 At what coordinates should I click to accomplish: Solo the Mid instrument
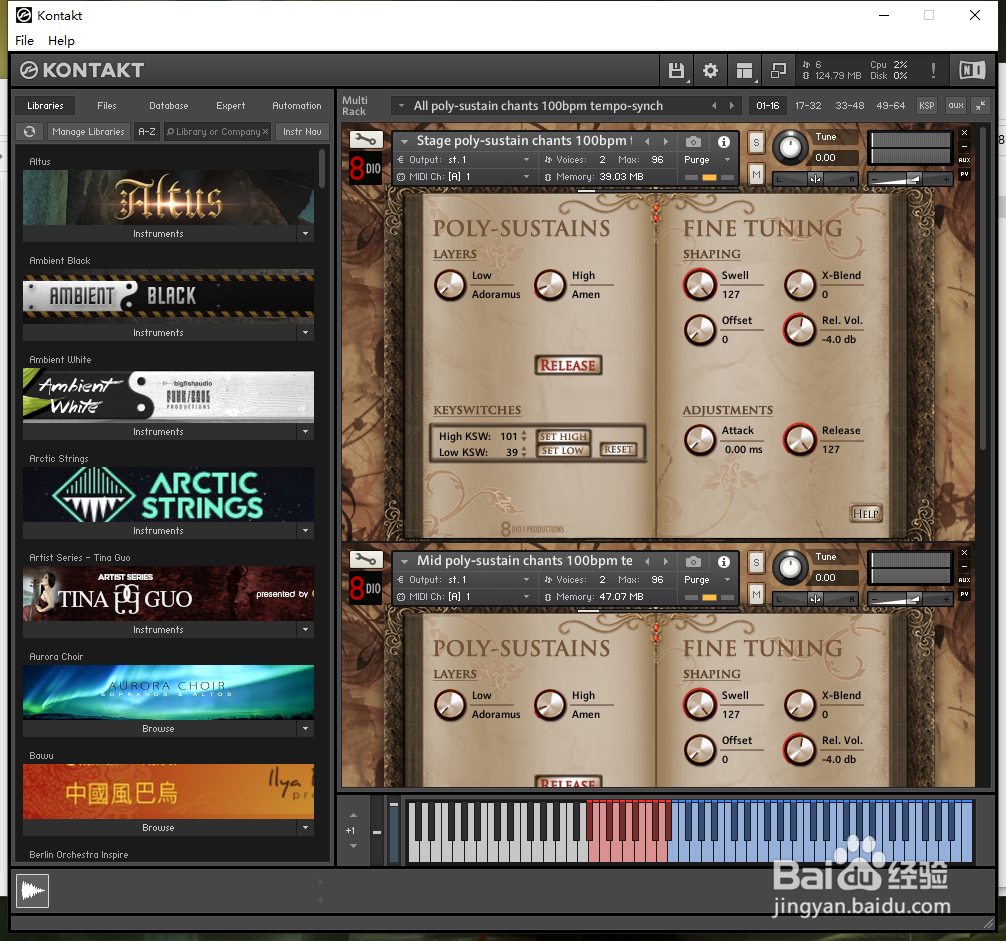coord(756,563)
